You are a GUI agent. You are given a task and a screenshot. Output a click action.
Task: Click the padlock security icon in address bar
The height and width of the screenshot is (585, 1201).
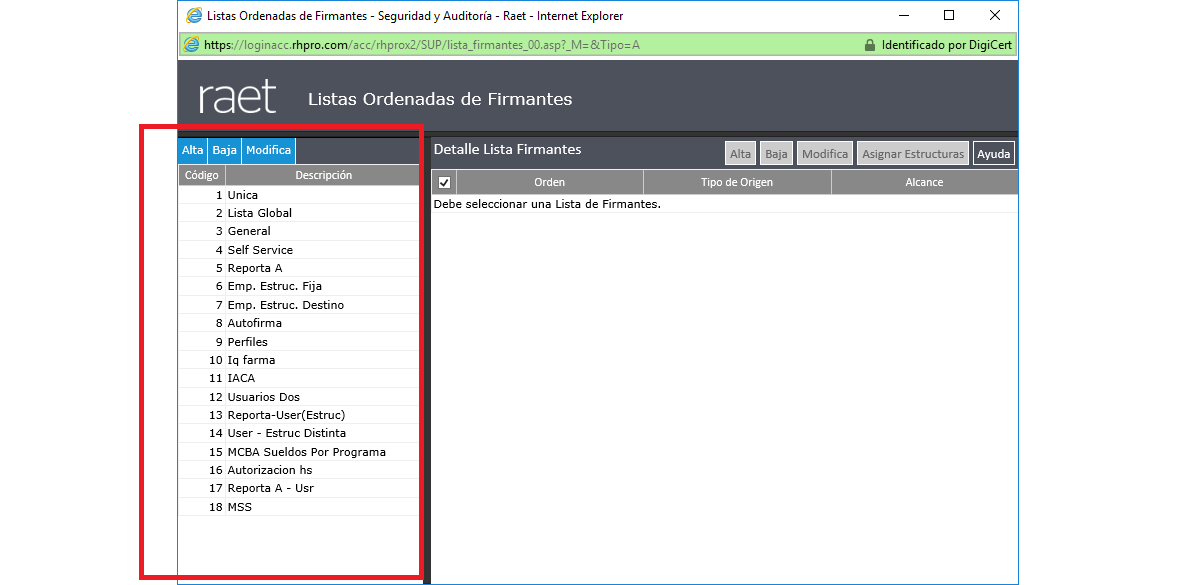click(869, 45)
